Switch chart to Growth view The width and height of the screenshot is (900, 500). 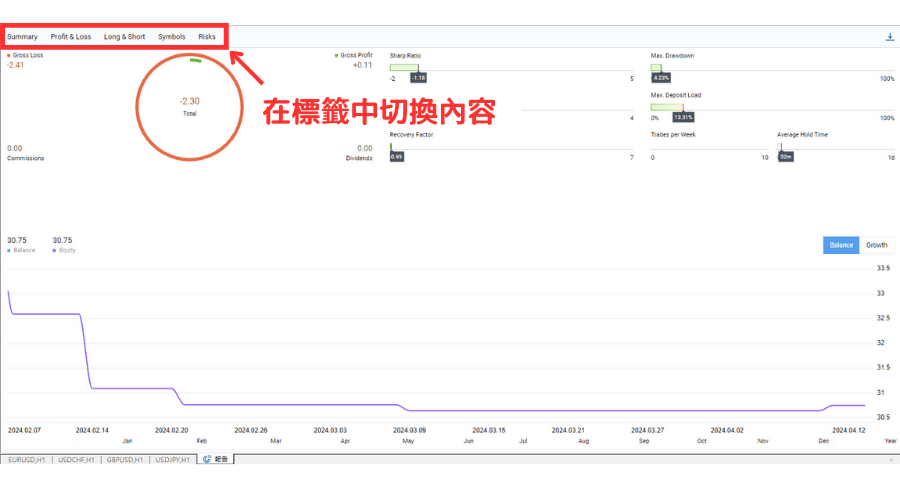[876, 245]
